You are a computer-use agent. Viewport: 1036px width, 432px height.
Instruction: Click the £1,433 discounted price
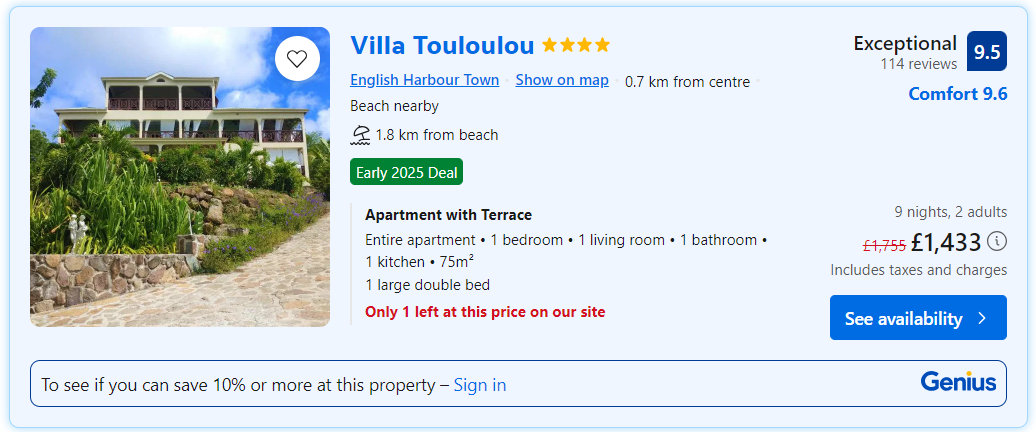click(945, 242)
